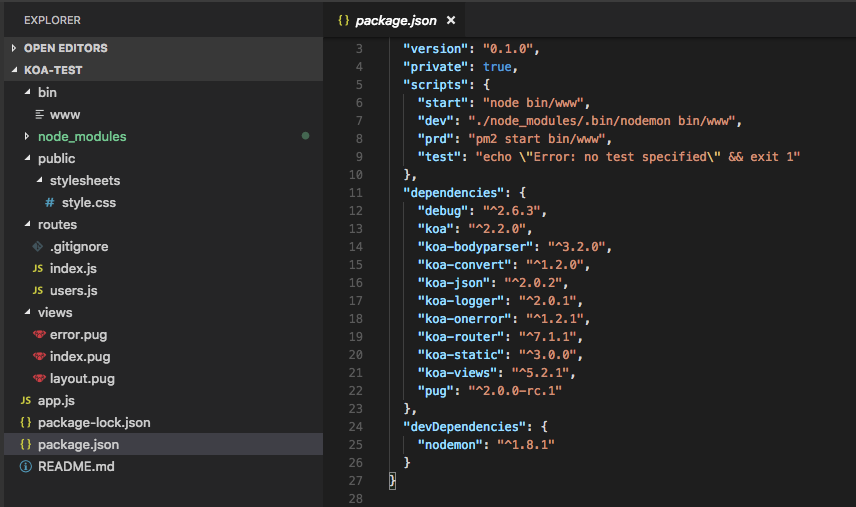This screenshot has height=507, width=856.
Task: Open app.js file
Action: (56, 401)
